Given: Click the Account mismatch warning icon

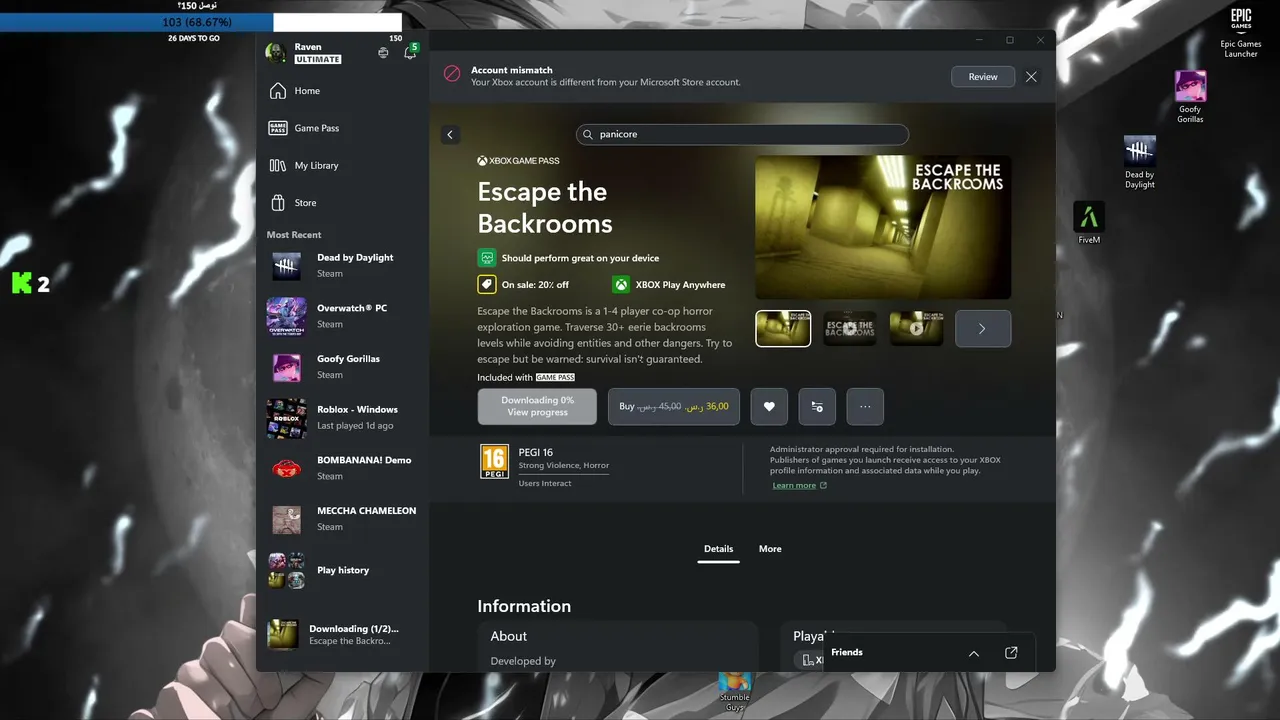Looking at the screenshot, I should (x=452, y=74).
